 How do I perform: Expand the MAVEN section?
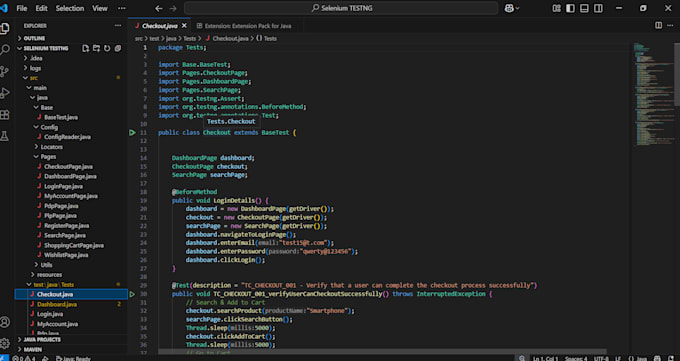click(x=72, y=349)
